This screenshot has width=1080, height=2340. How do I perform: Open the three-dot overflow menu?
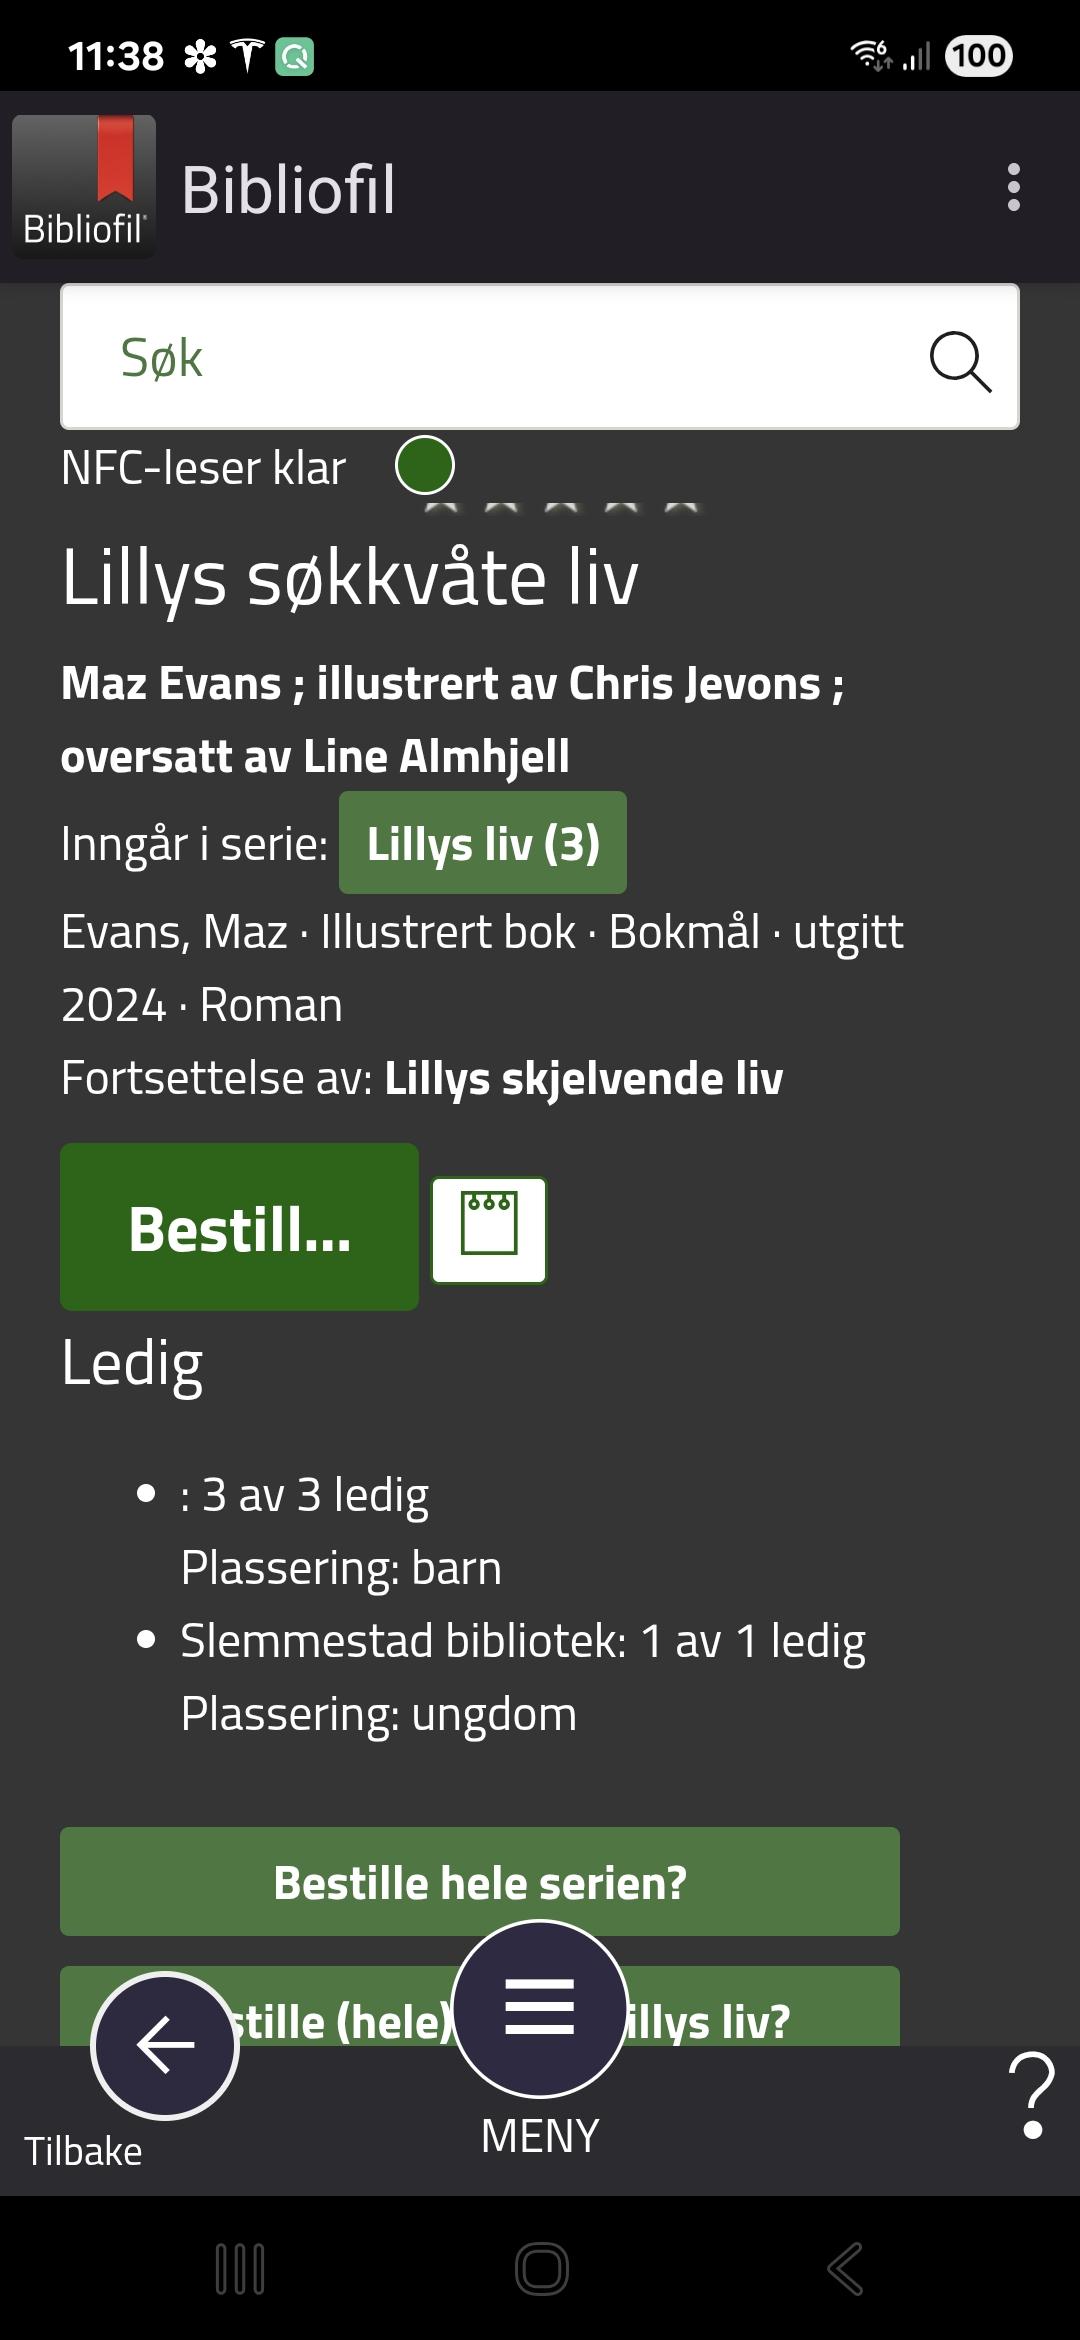click(1013, 188)
